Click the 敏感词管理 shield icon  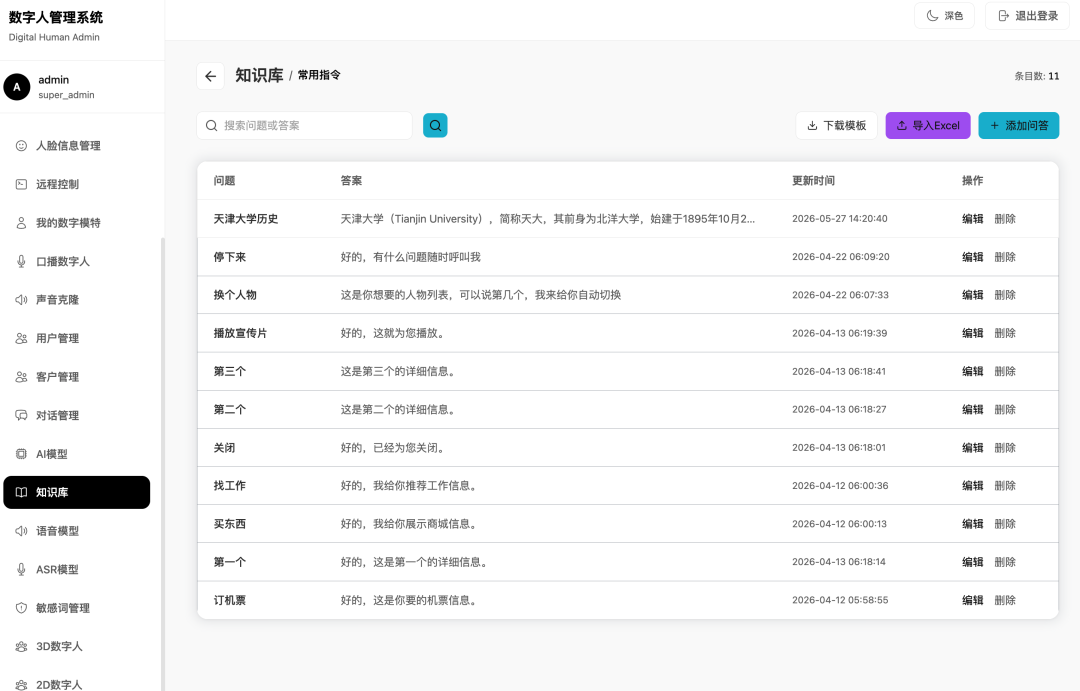(x=21, y=608)
